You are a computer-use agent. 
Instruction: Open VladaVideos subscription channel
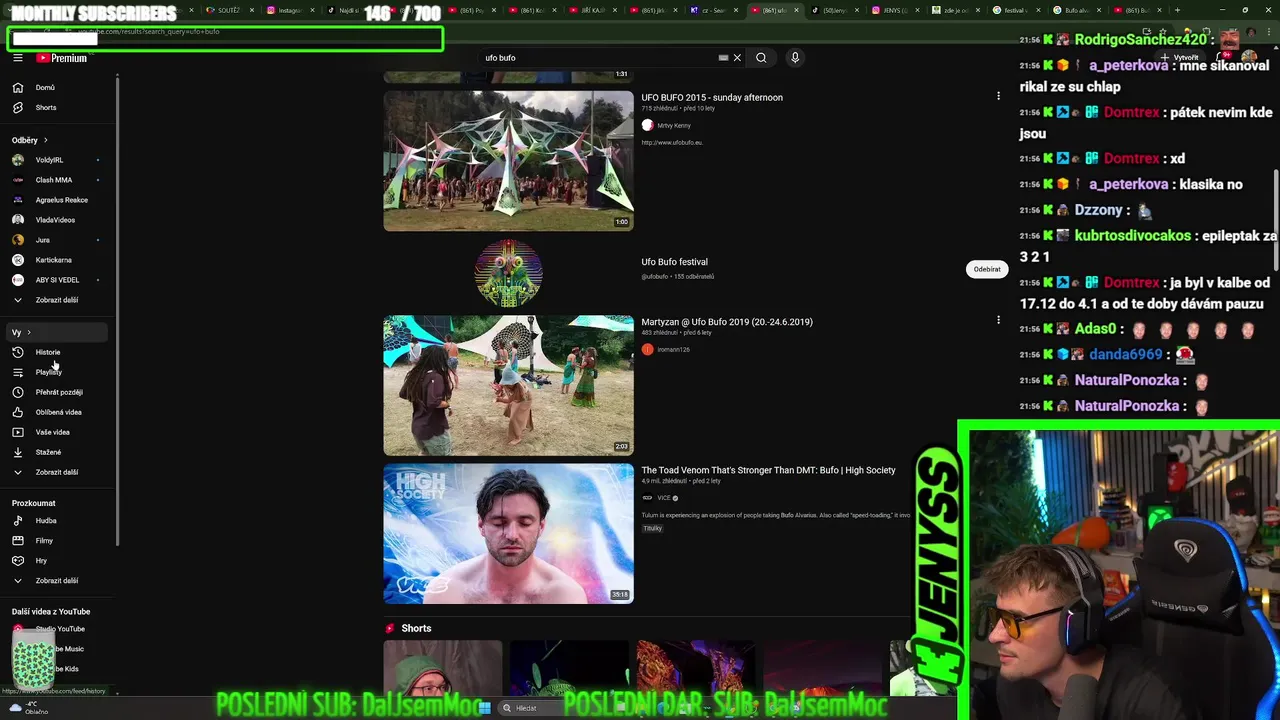pos(55,220)
